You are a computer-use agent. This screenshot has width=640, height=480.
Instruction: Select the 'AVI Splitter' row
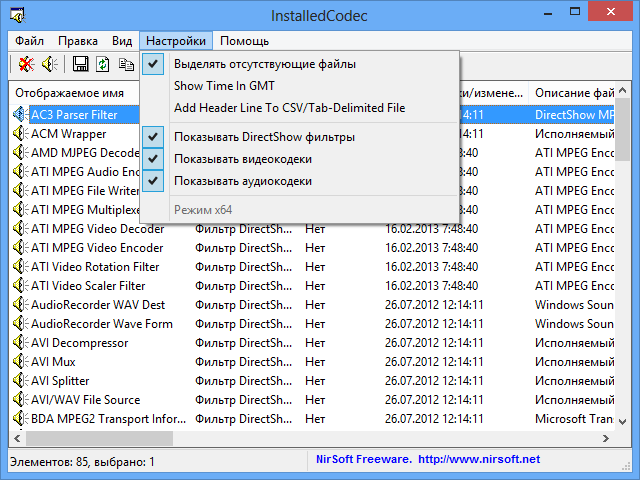[312, 380]
